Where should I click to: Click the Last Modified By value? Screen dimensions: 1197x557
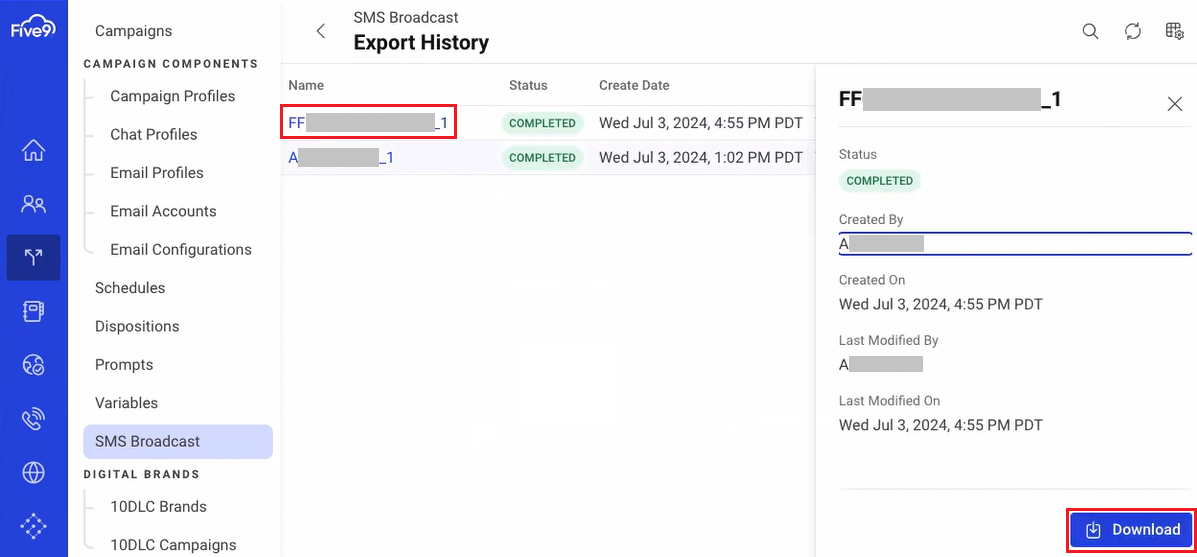tap(881, 364)
